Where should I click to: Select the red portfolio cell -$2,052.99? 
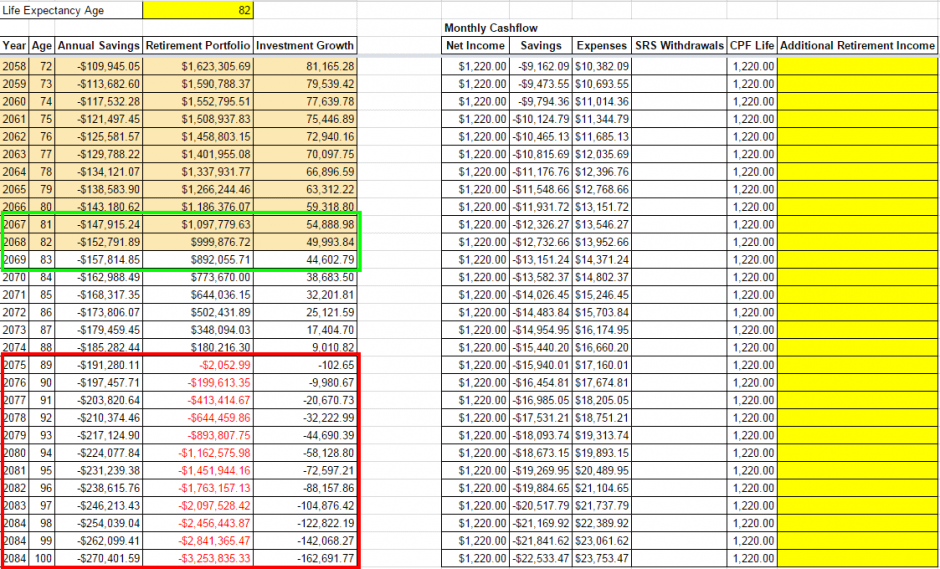point(198,365)
